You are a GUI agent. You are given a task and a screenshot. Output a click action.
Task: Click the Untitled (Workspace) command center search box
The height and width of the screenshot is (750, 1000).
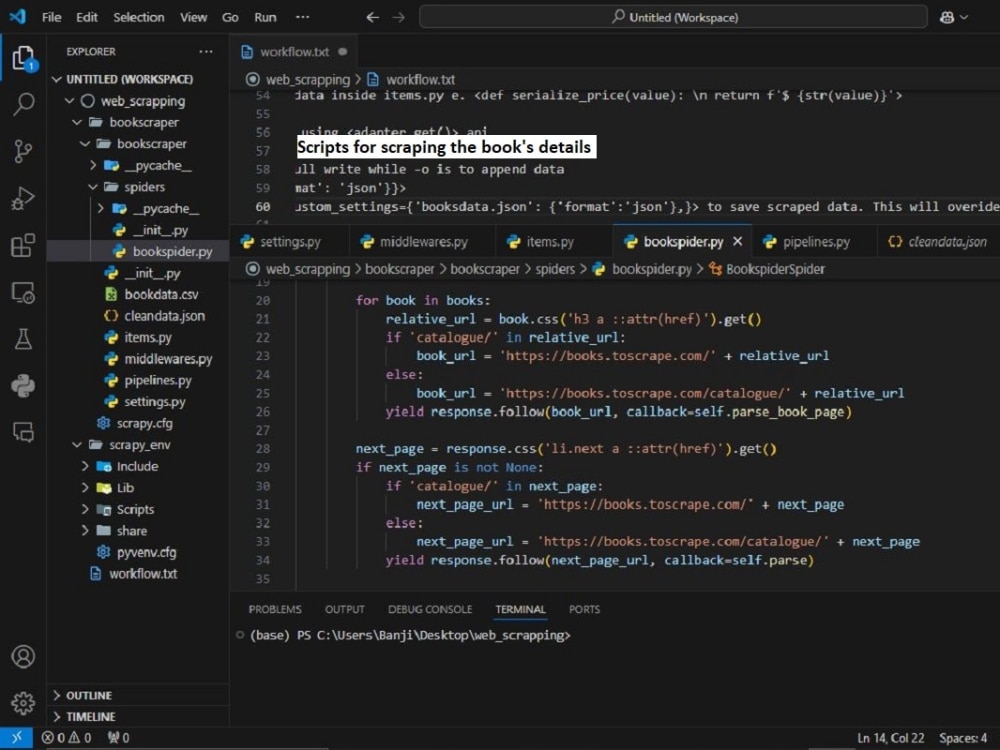[x=673, y=17]
